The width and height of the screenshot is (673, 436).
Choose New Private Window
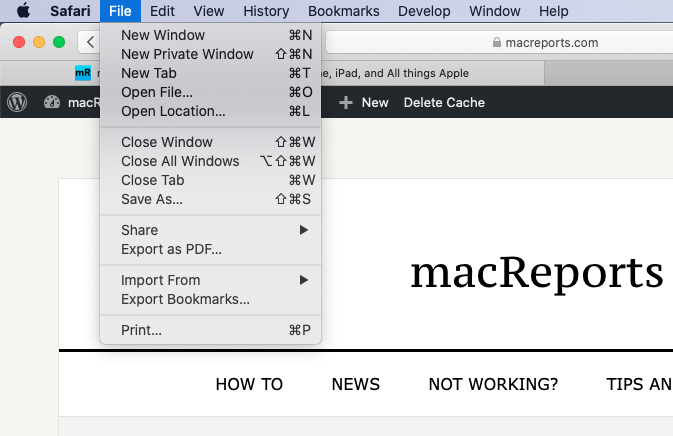pos(210,54)
